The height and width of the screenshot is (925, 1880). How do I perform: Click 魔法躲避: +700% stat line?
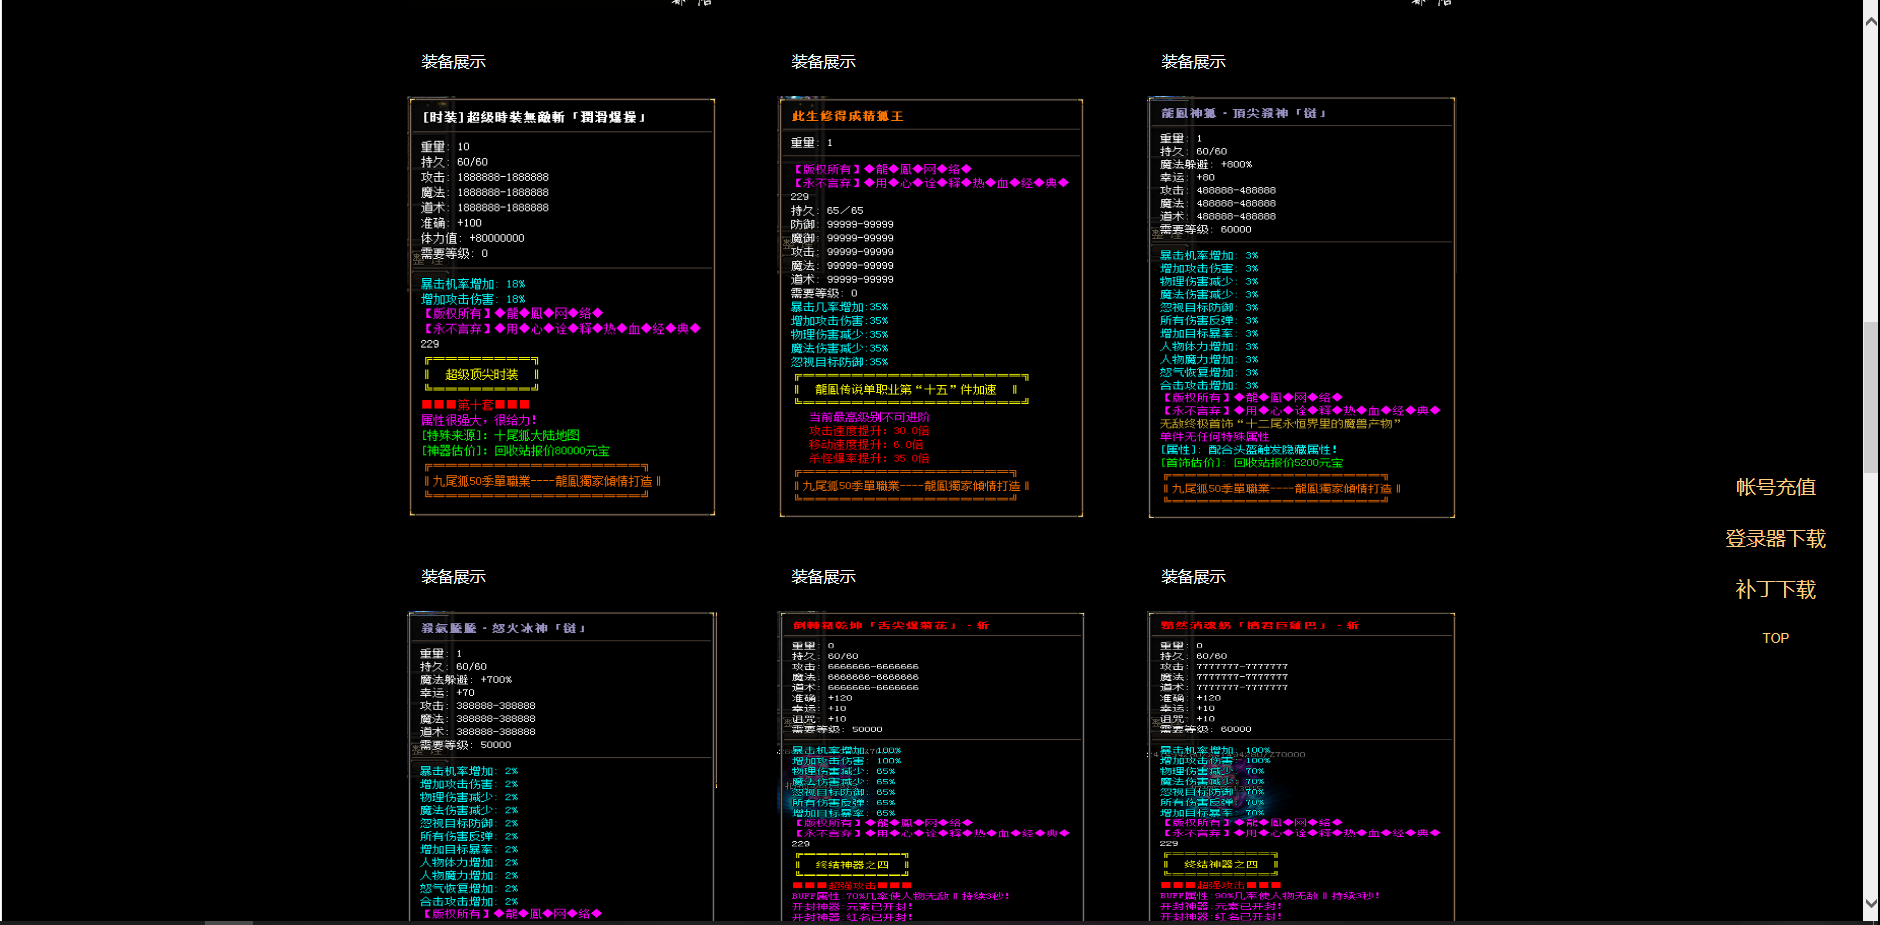(465, 679)
